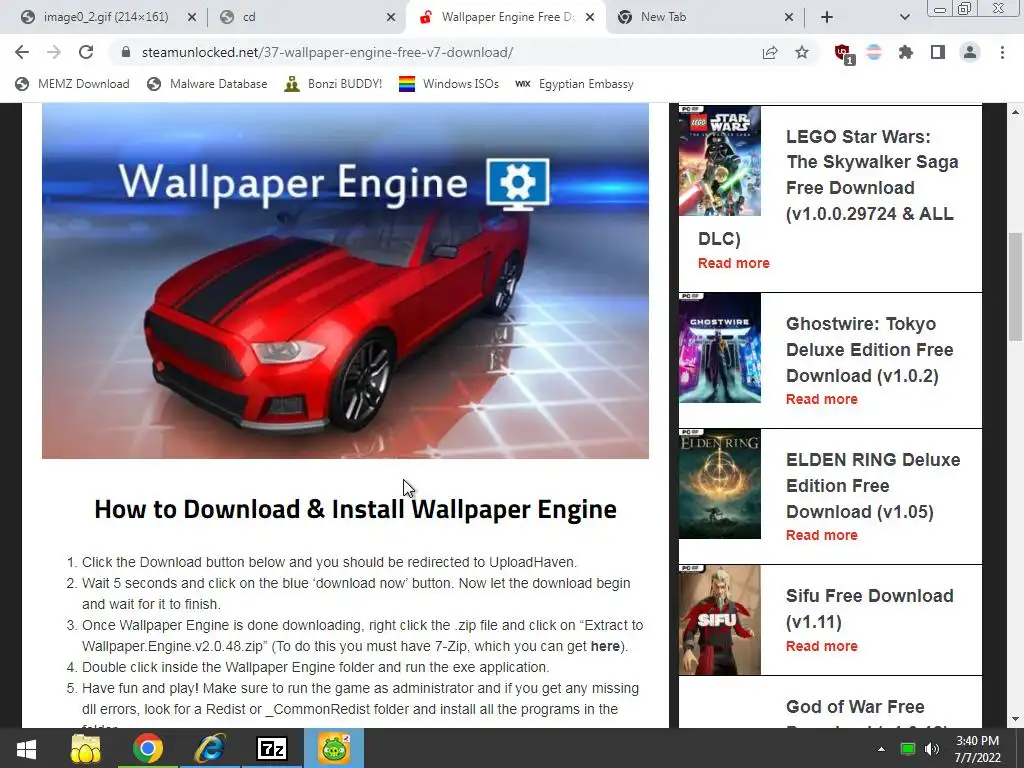1024x768 pixels.
Task: Open Malware Database bookmark
Action: point(207,84)
